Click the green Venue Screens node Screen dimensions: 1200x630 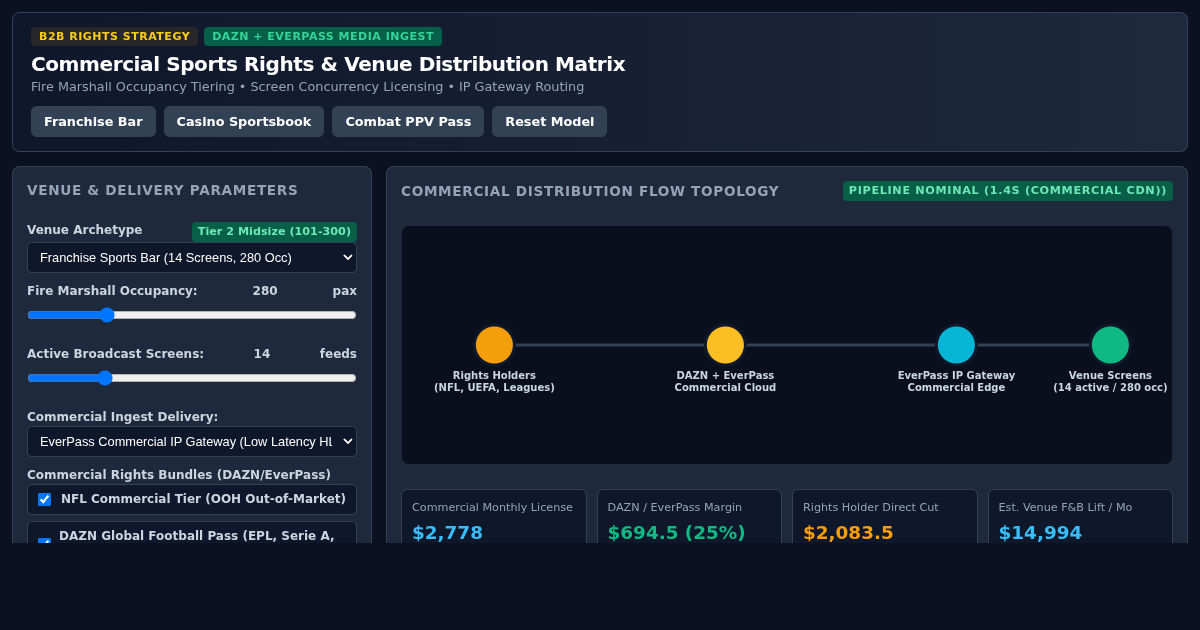tap(1110, 345)
